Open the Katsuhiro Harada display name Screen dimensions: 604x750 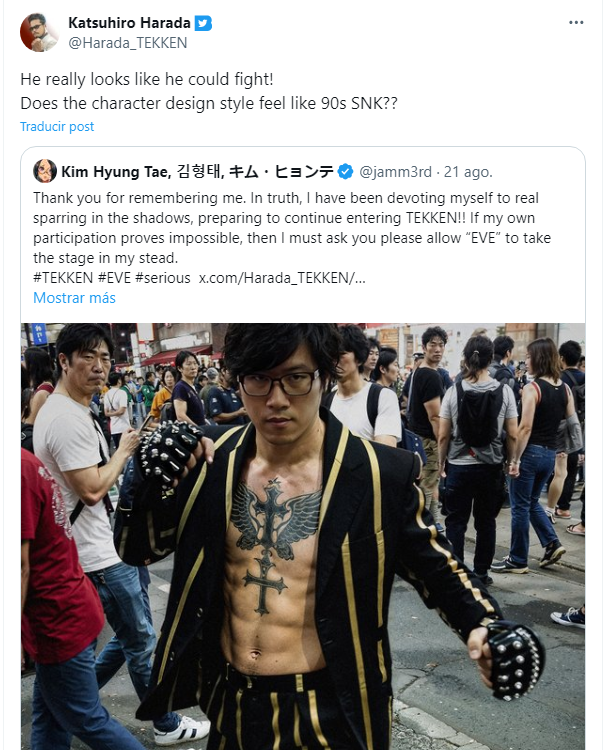click(129, 22)
